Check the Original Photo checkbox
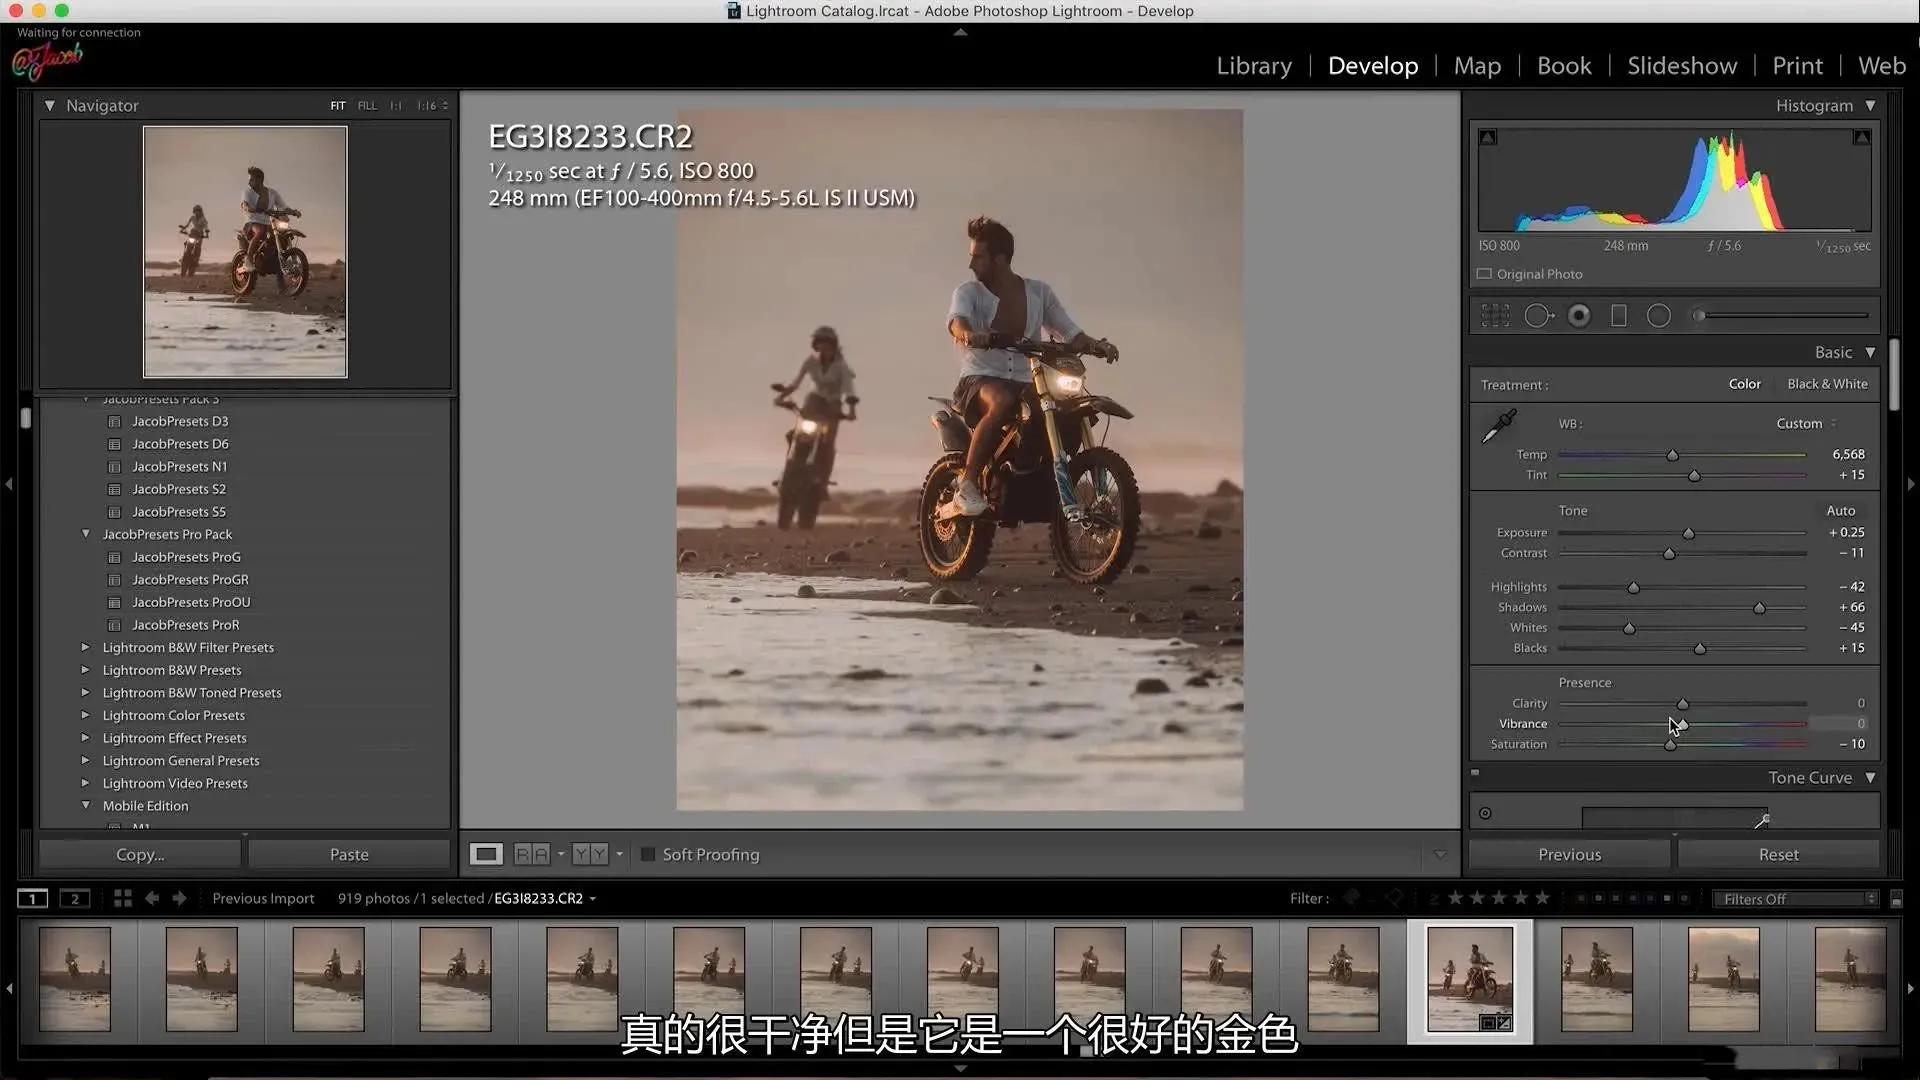The width and height of the screenshot is (1920, 1080). coord(1485,274)
